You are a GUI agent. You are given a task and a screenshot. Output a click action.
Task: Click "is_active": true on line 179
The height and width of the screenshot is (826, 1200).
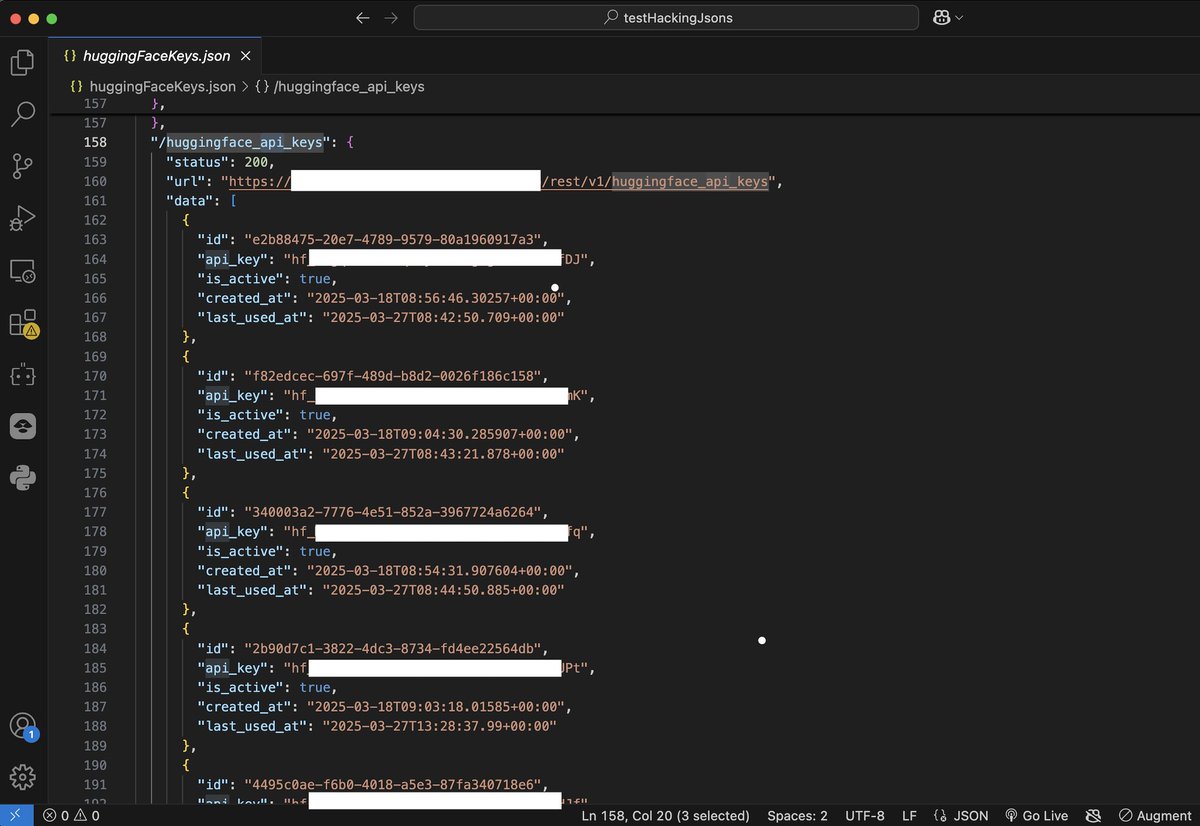(x=266, y=552)
